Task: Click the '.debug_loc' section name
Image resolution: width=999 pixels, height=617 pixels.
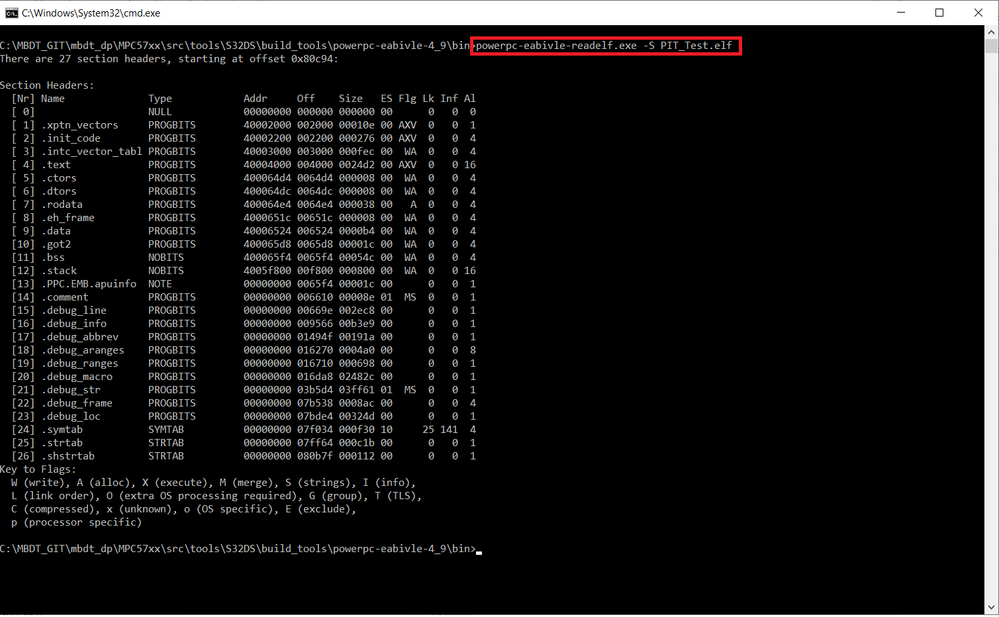Action: 71,417
